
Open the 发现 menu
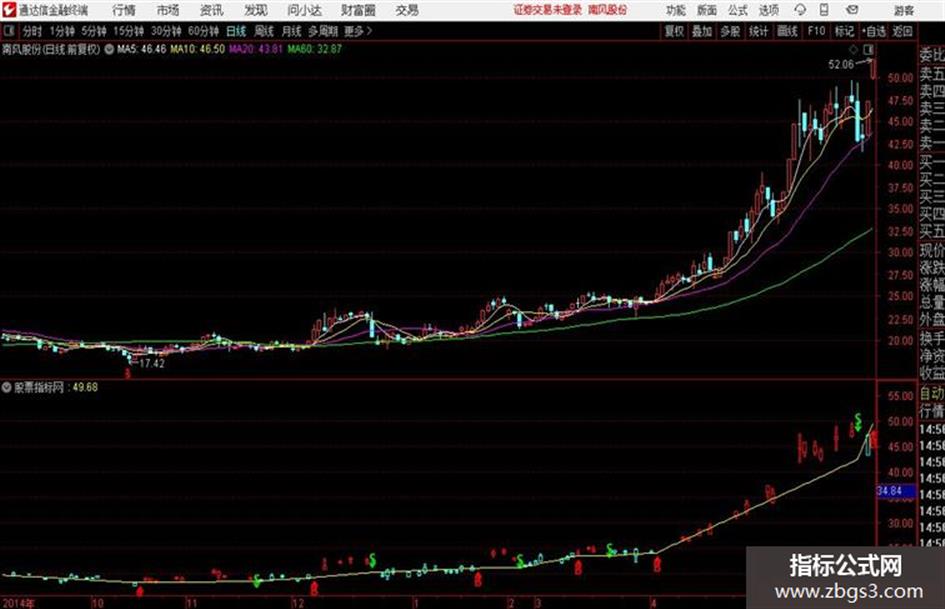(x=256, y=10)
